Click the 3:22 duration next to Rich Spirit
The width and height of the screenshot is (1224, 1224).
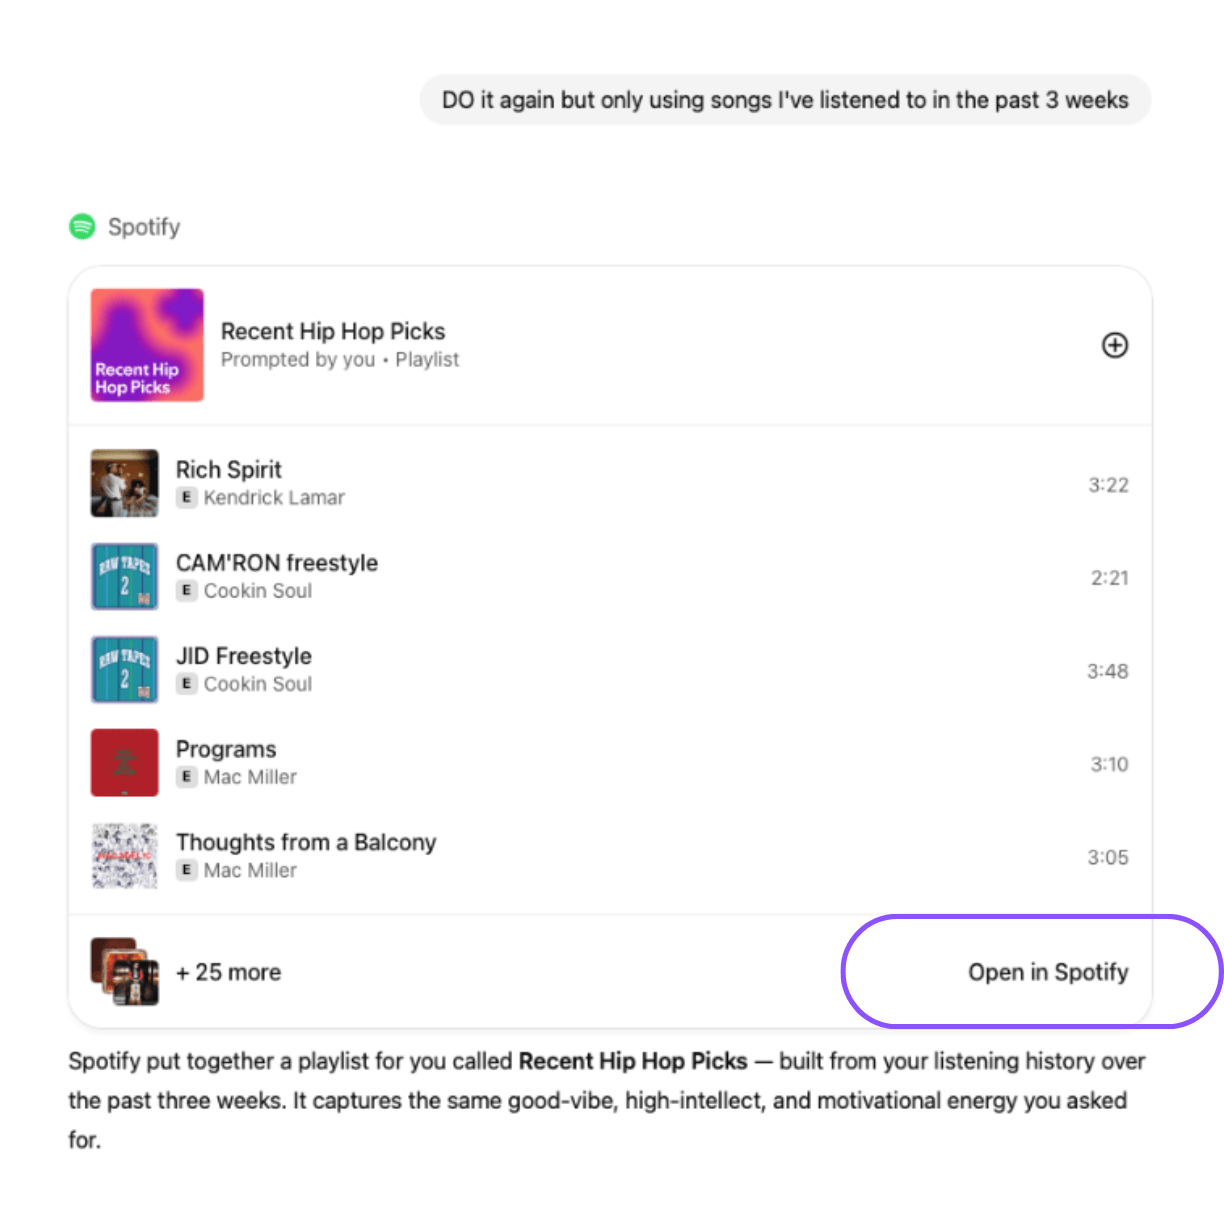1108,484
